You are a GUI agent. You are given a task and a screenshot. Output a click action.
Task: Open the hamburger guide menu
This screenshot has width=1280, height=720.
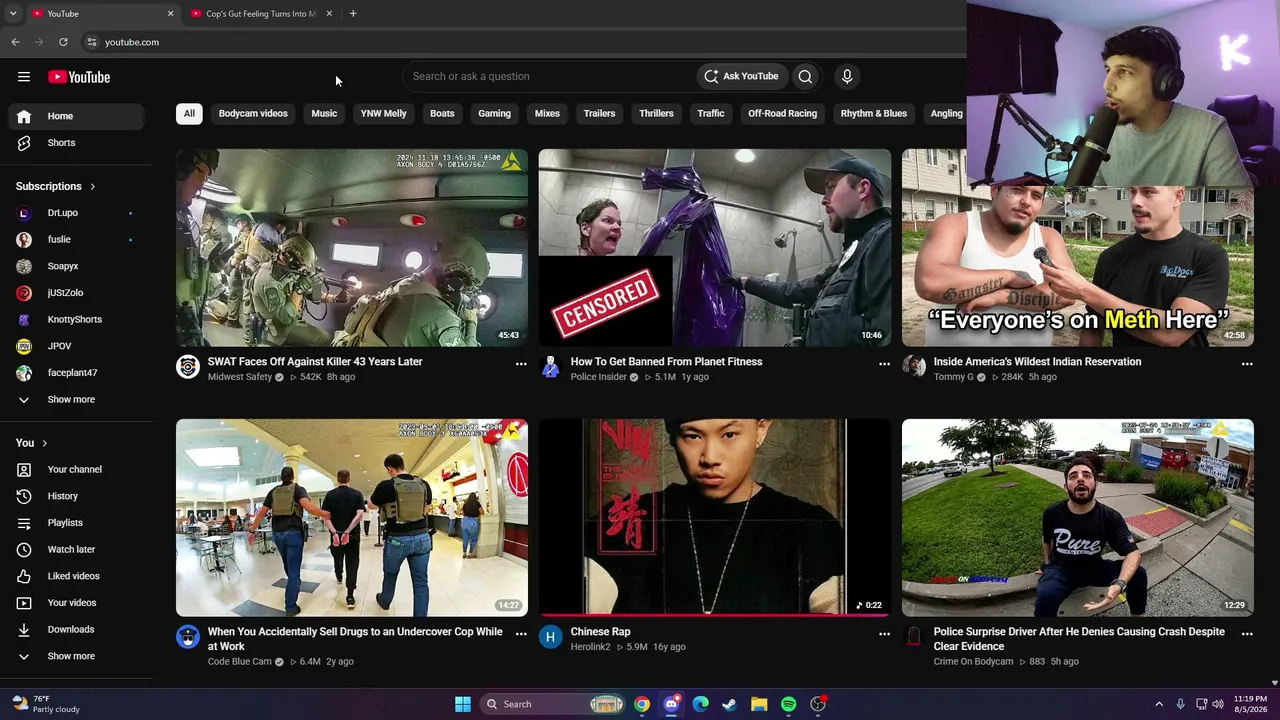coord(24,77)
